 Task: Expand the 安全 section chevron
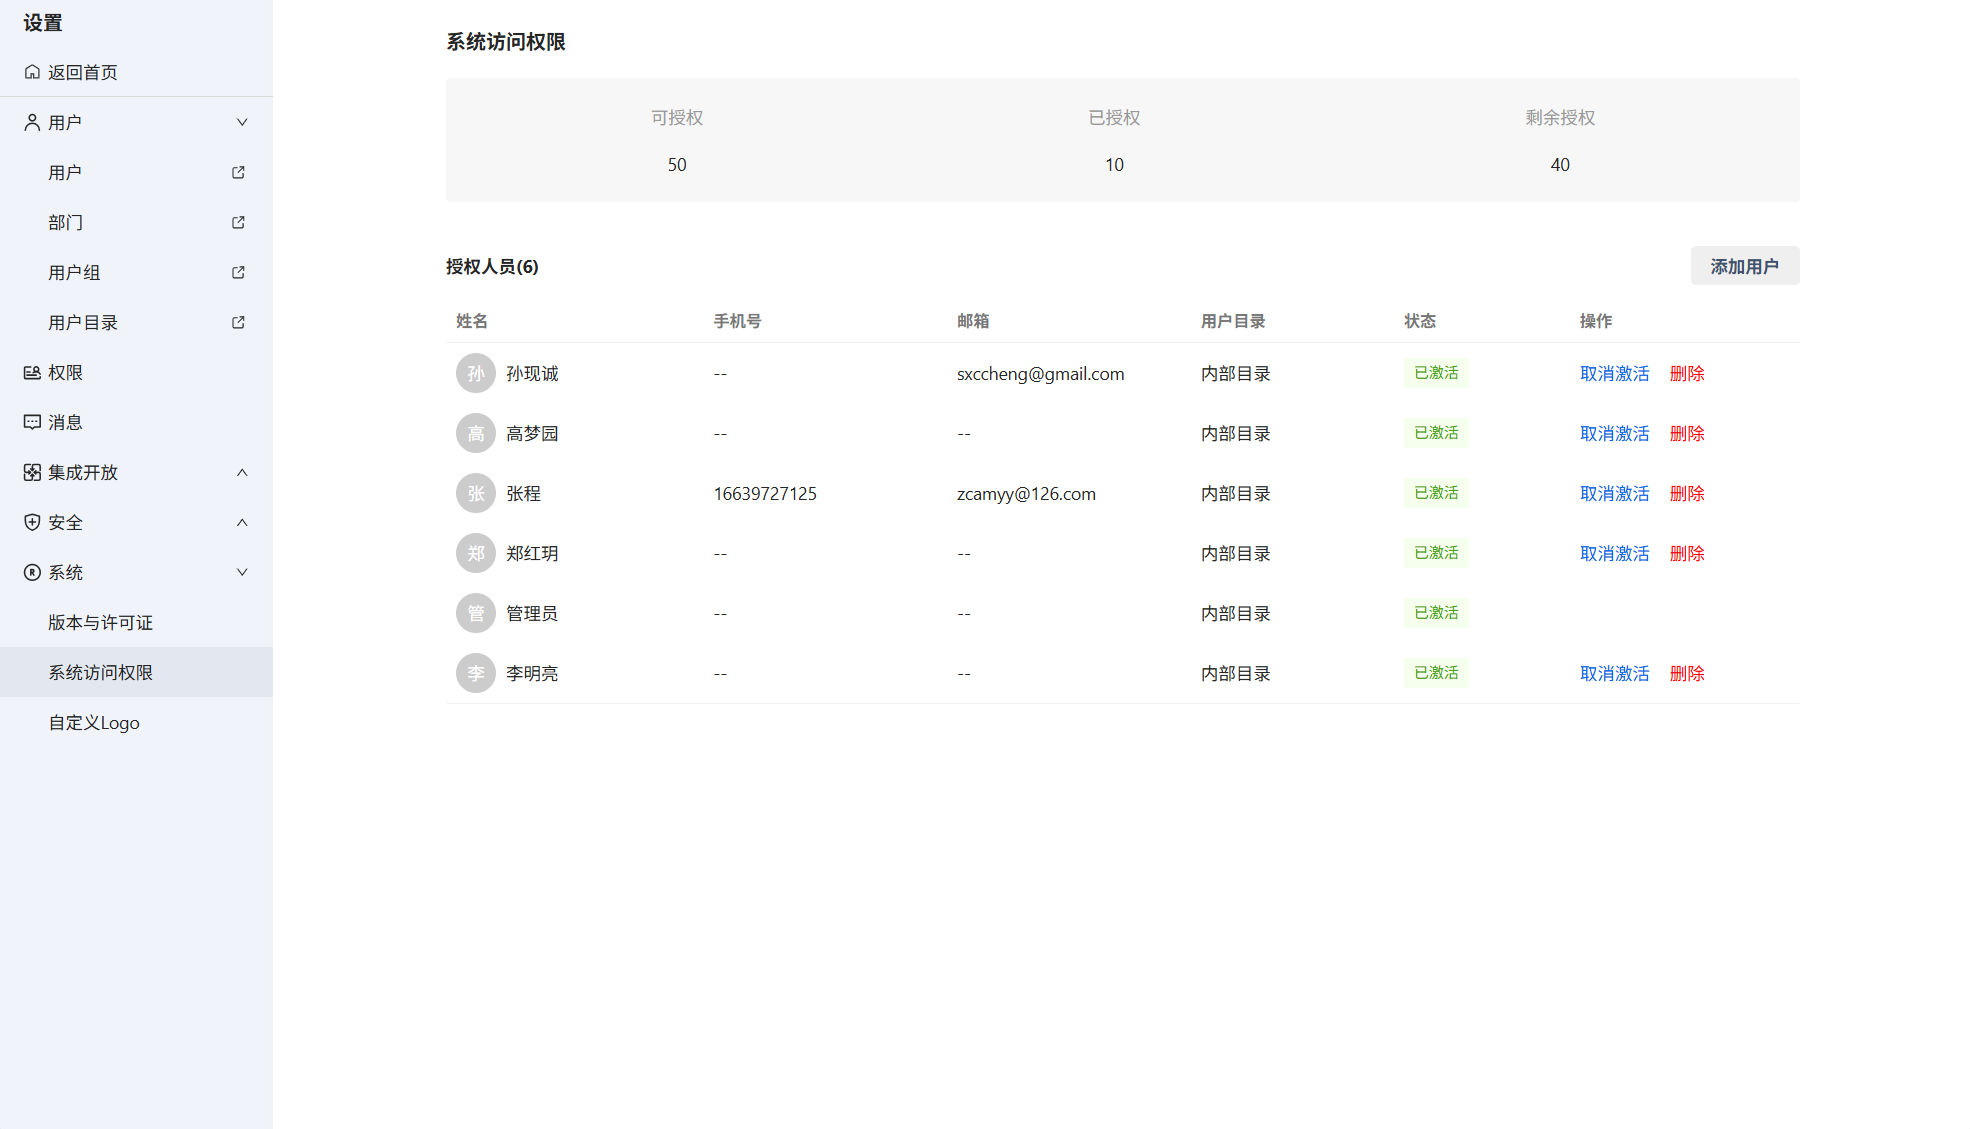[x=242, y=522]
